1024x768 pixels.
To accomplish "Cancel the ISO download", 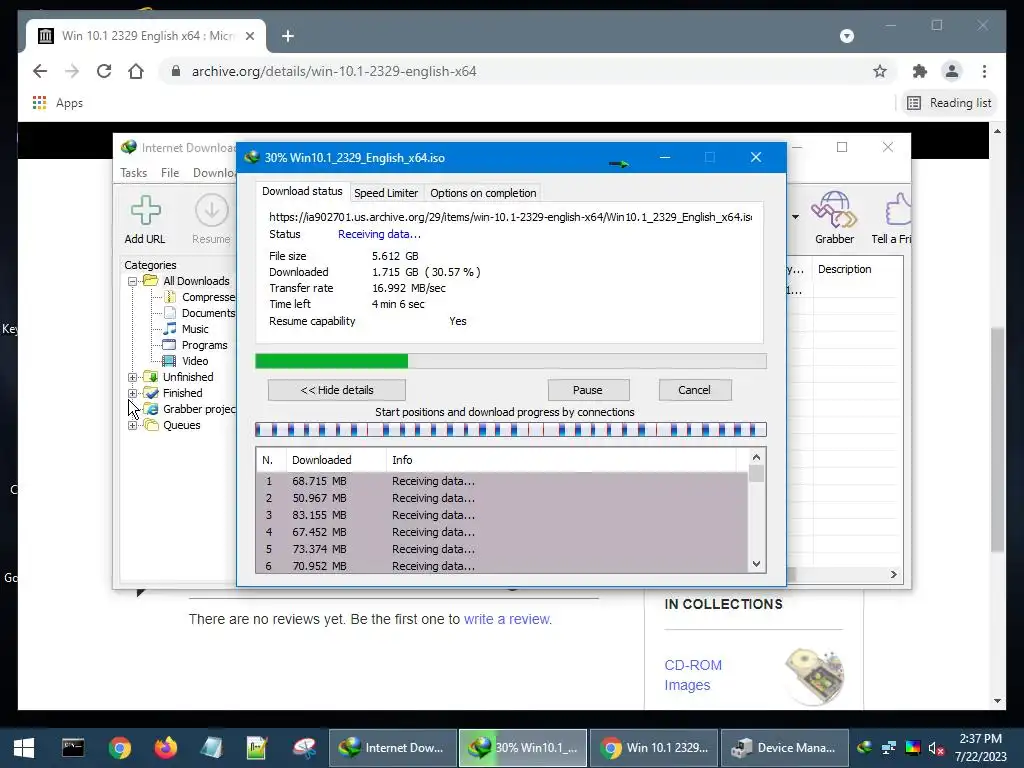I will tap(694, 390).
